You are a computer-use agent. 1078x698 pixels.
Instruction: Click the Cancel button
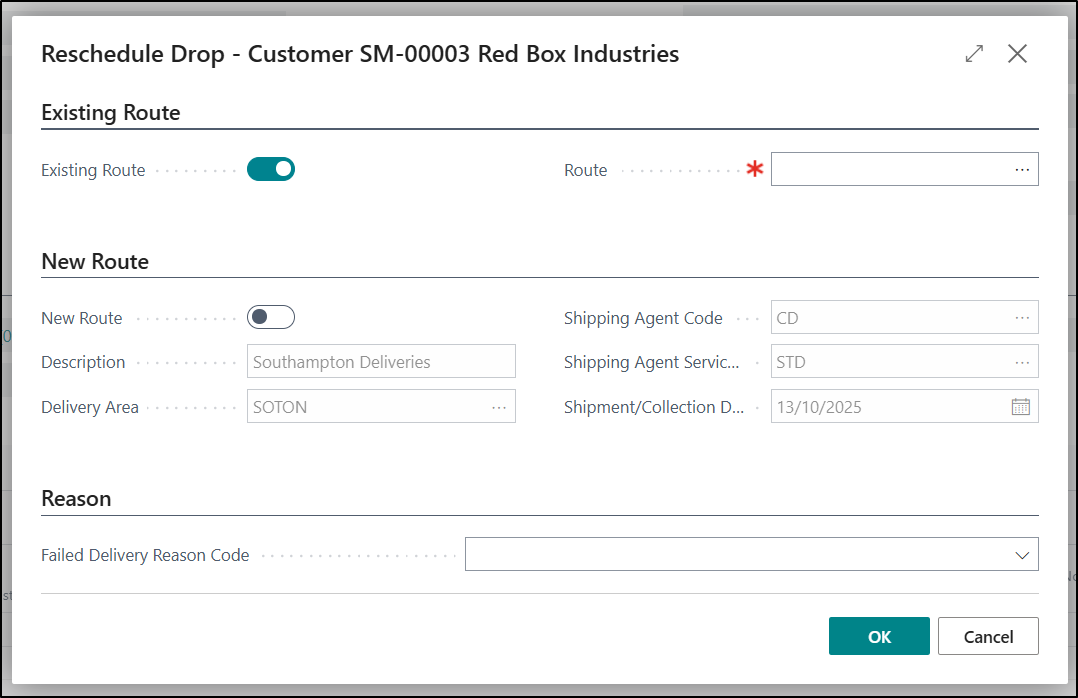988,636
